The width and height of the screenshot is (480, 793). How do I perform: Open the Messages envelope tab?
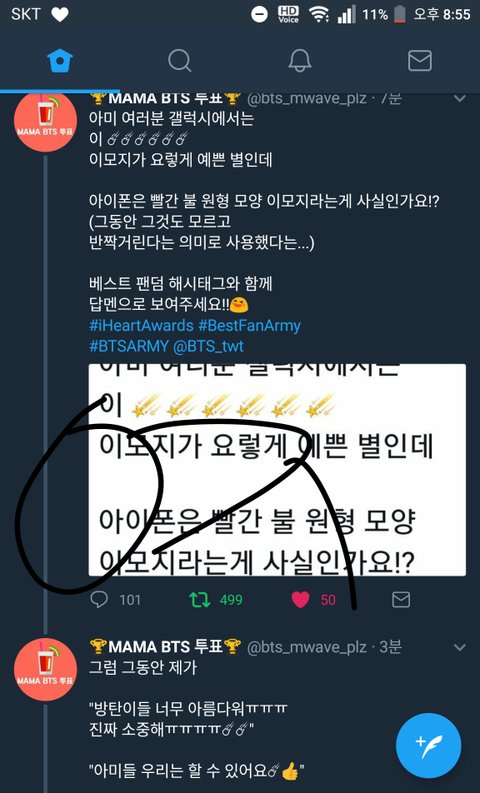click(420, 61)
